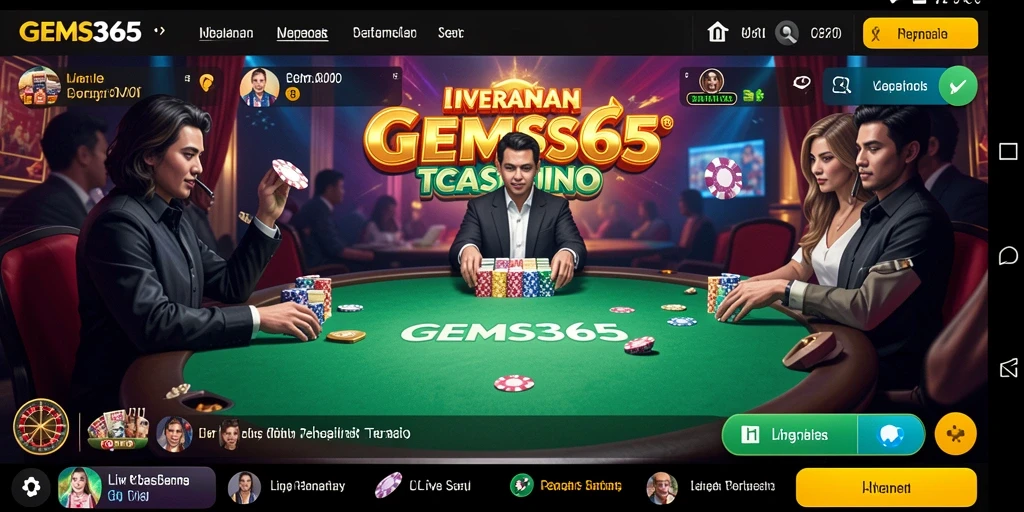Image resolution: width=1024 pixels, height=512 pixels.
Task: Open the Lelgeon Perlueata bottom item
Action: [711, 487]
